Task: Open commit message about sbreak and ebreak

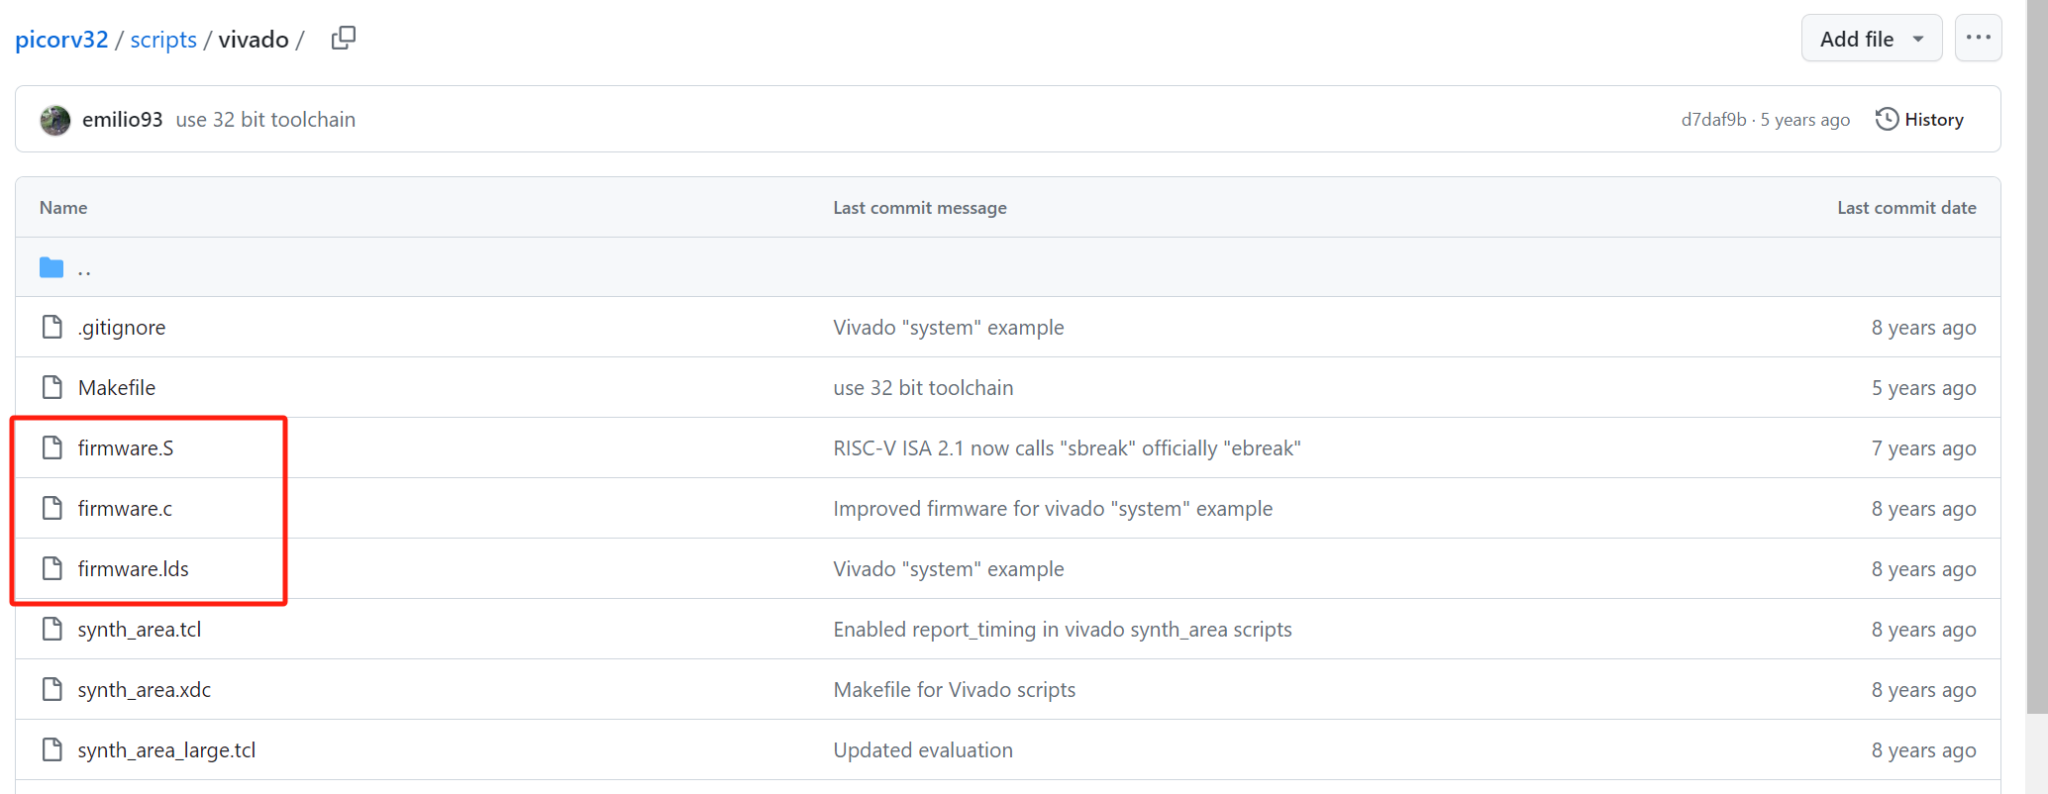Action: pyautogui.click(x=1066, y=448)
